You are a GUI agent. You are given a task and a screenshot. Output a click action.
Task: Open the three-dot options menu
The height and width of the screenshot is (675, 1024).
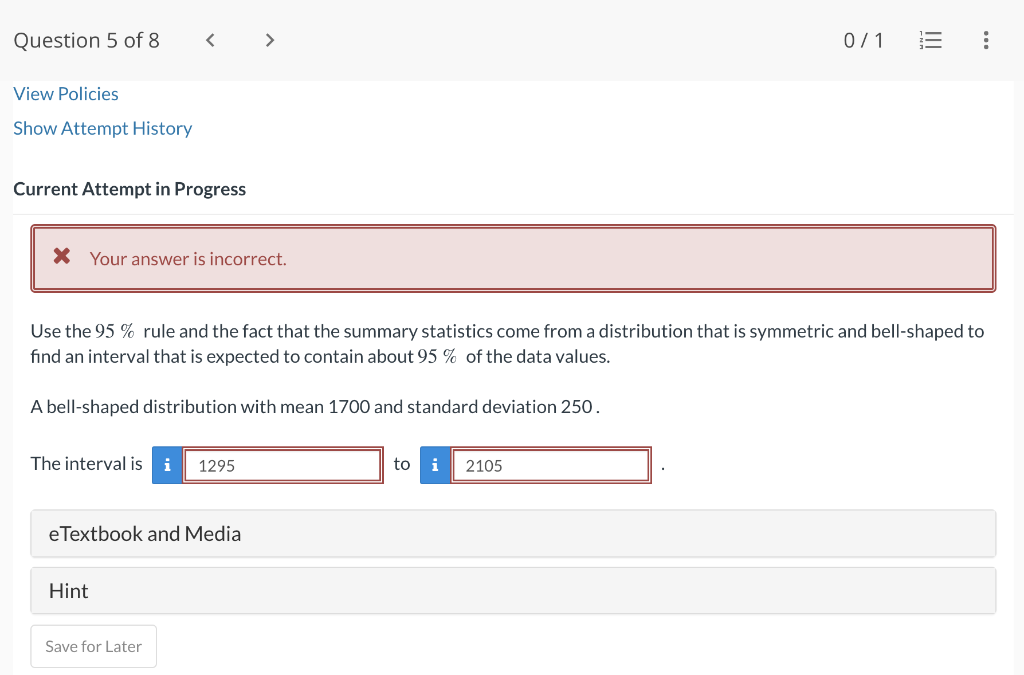pyautogui.click(x=986, y=40)
